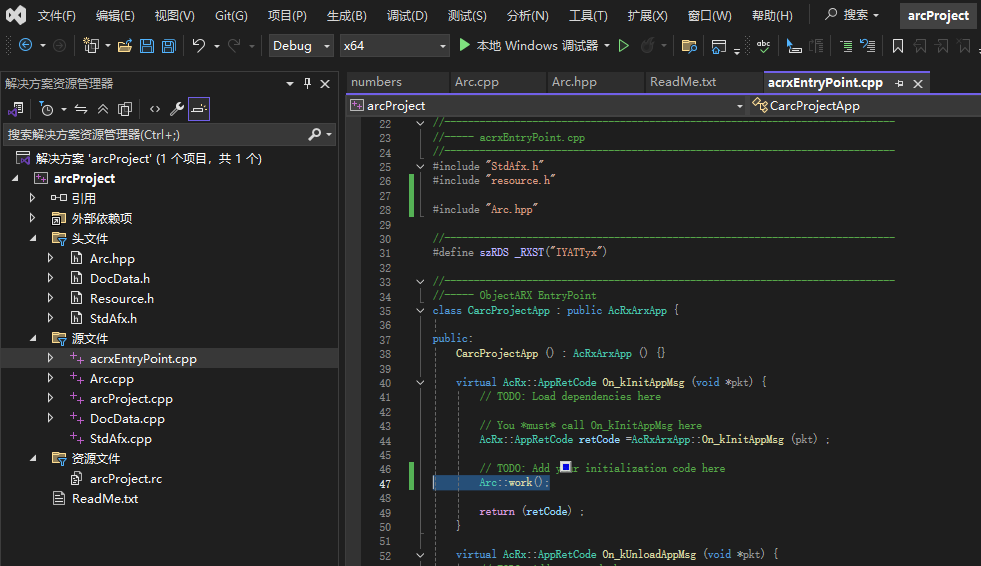
Task: Open the x64 platform dropdown
Action: (395, 46)
